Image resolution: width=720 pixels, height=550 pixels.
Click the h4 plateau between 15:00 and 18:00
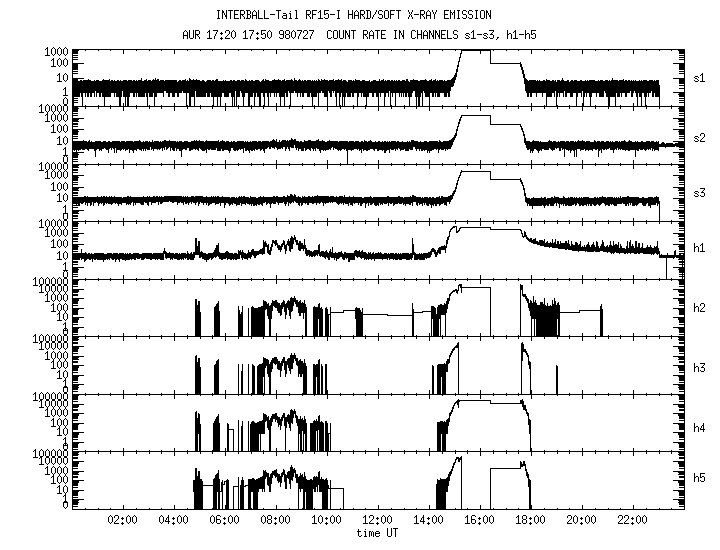490,402
